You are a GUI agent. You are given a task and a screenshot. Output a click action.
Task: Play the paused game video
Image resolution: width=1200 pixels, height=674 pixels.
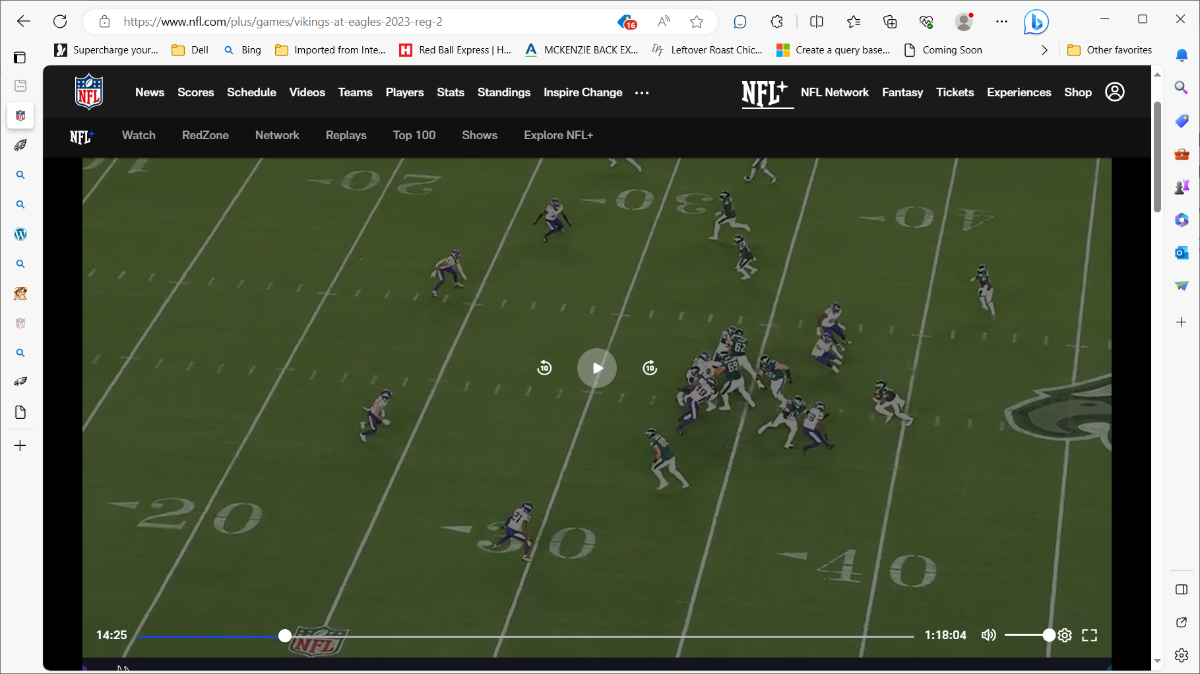pos(597,368)
